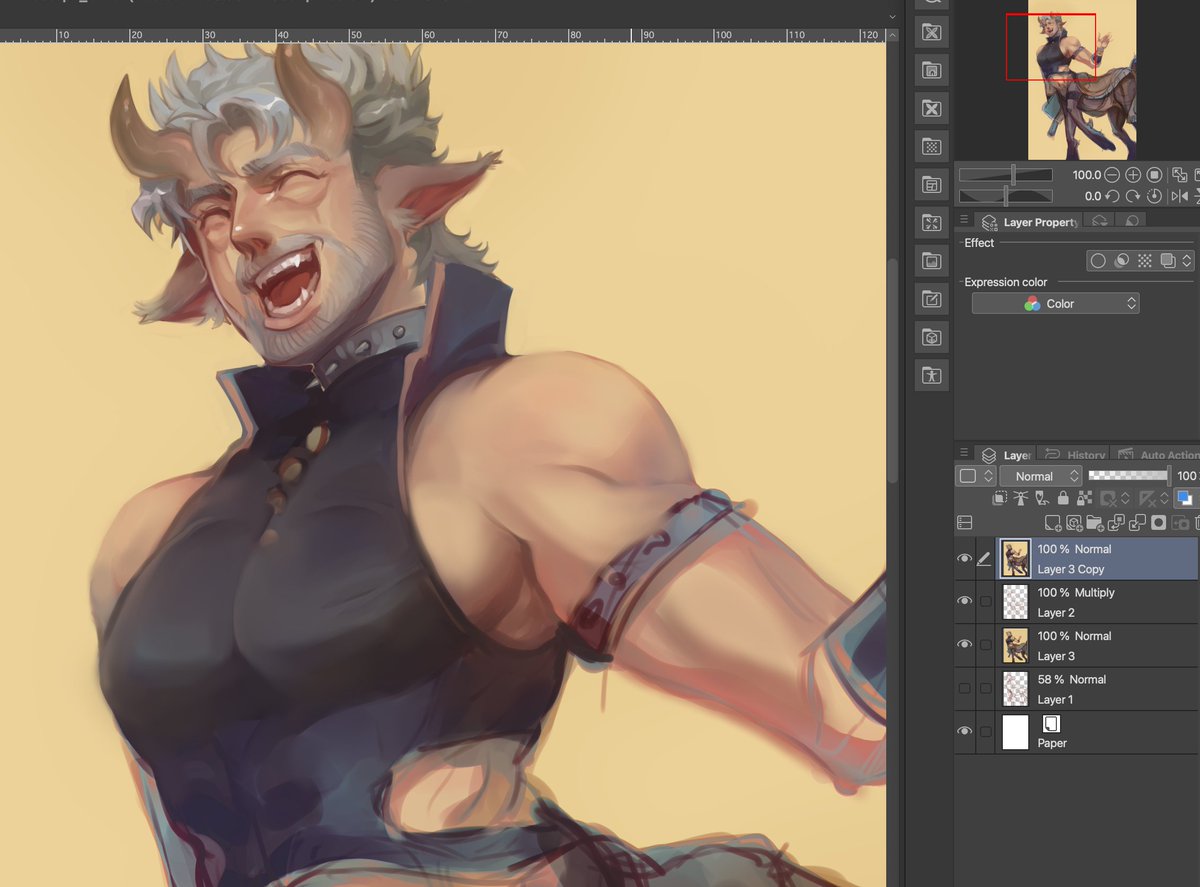The height and width of the screenshot is (887, 1200).
Task: Adjust the Navigator zoom slider
Action: pos(1005,175)
